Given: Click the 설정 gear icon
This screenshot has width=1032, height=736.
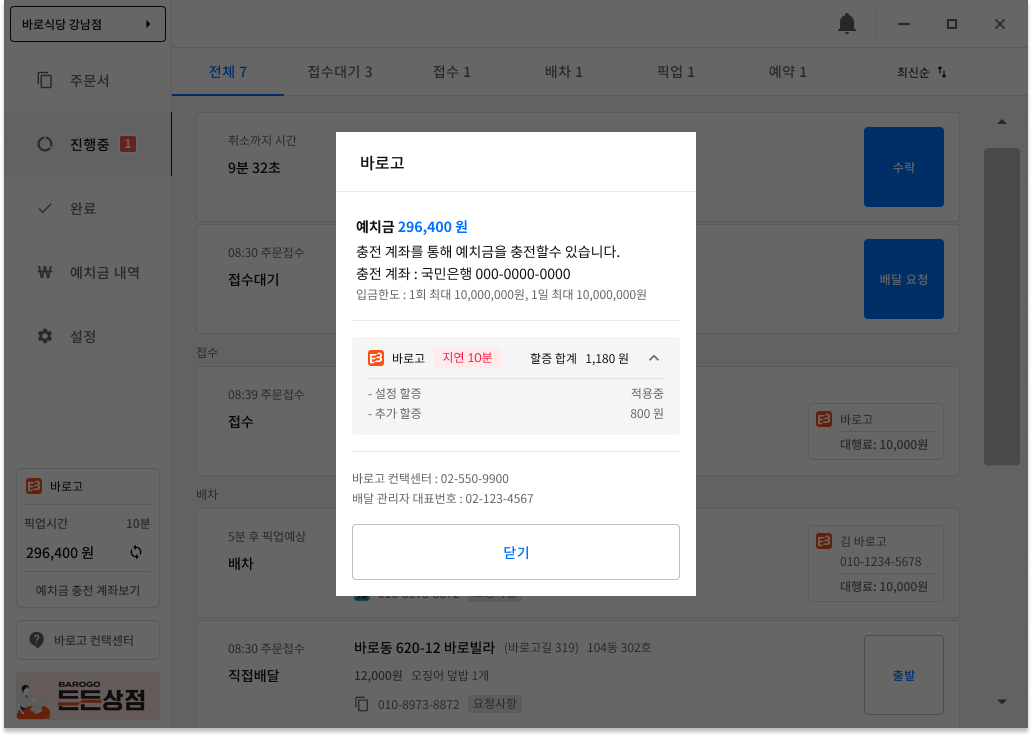Looking at the screenshot, I should (45, 336).
